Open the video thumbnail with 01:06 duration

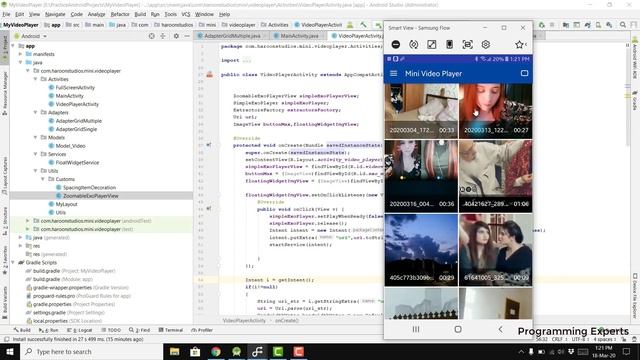click(496, 176)
